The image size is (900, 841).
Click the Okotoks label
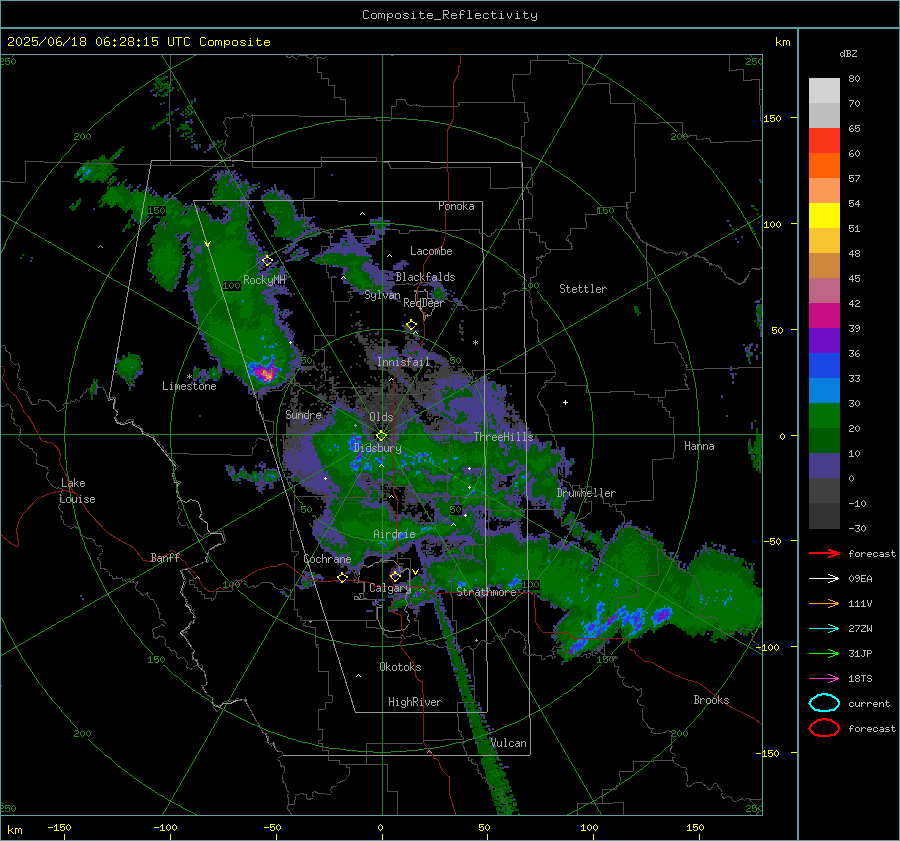[x=400, y=667]
